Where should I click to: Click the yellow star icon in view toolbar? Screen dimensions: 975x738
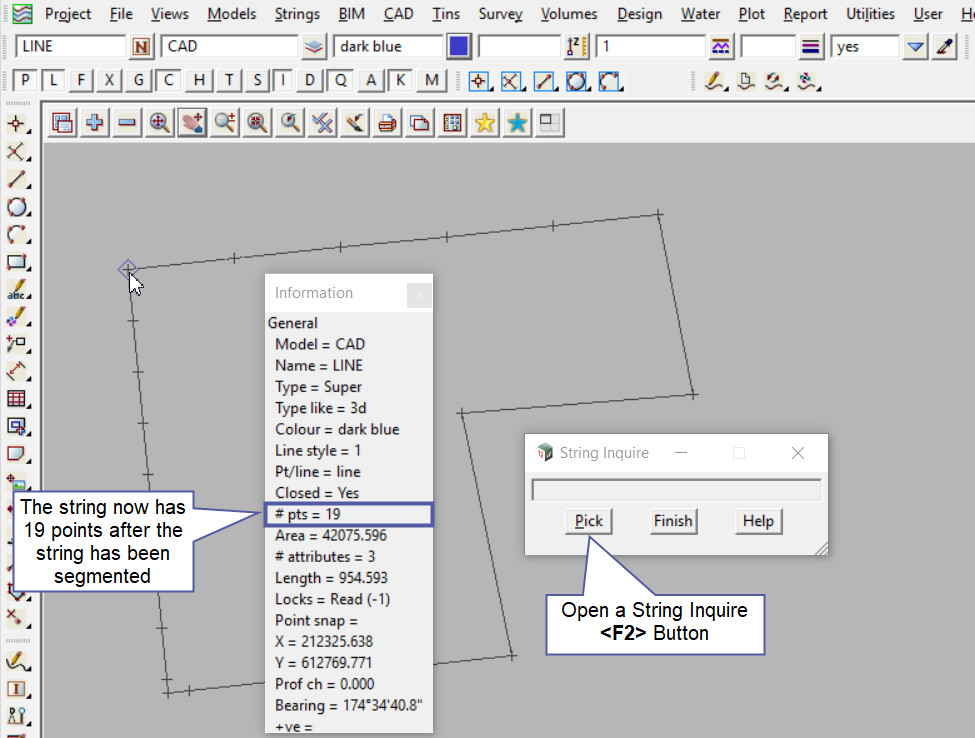pyautogui.click(x=485, y=122)
